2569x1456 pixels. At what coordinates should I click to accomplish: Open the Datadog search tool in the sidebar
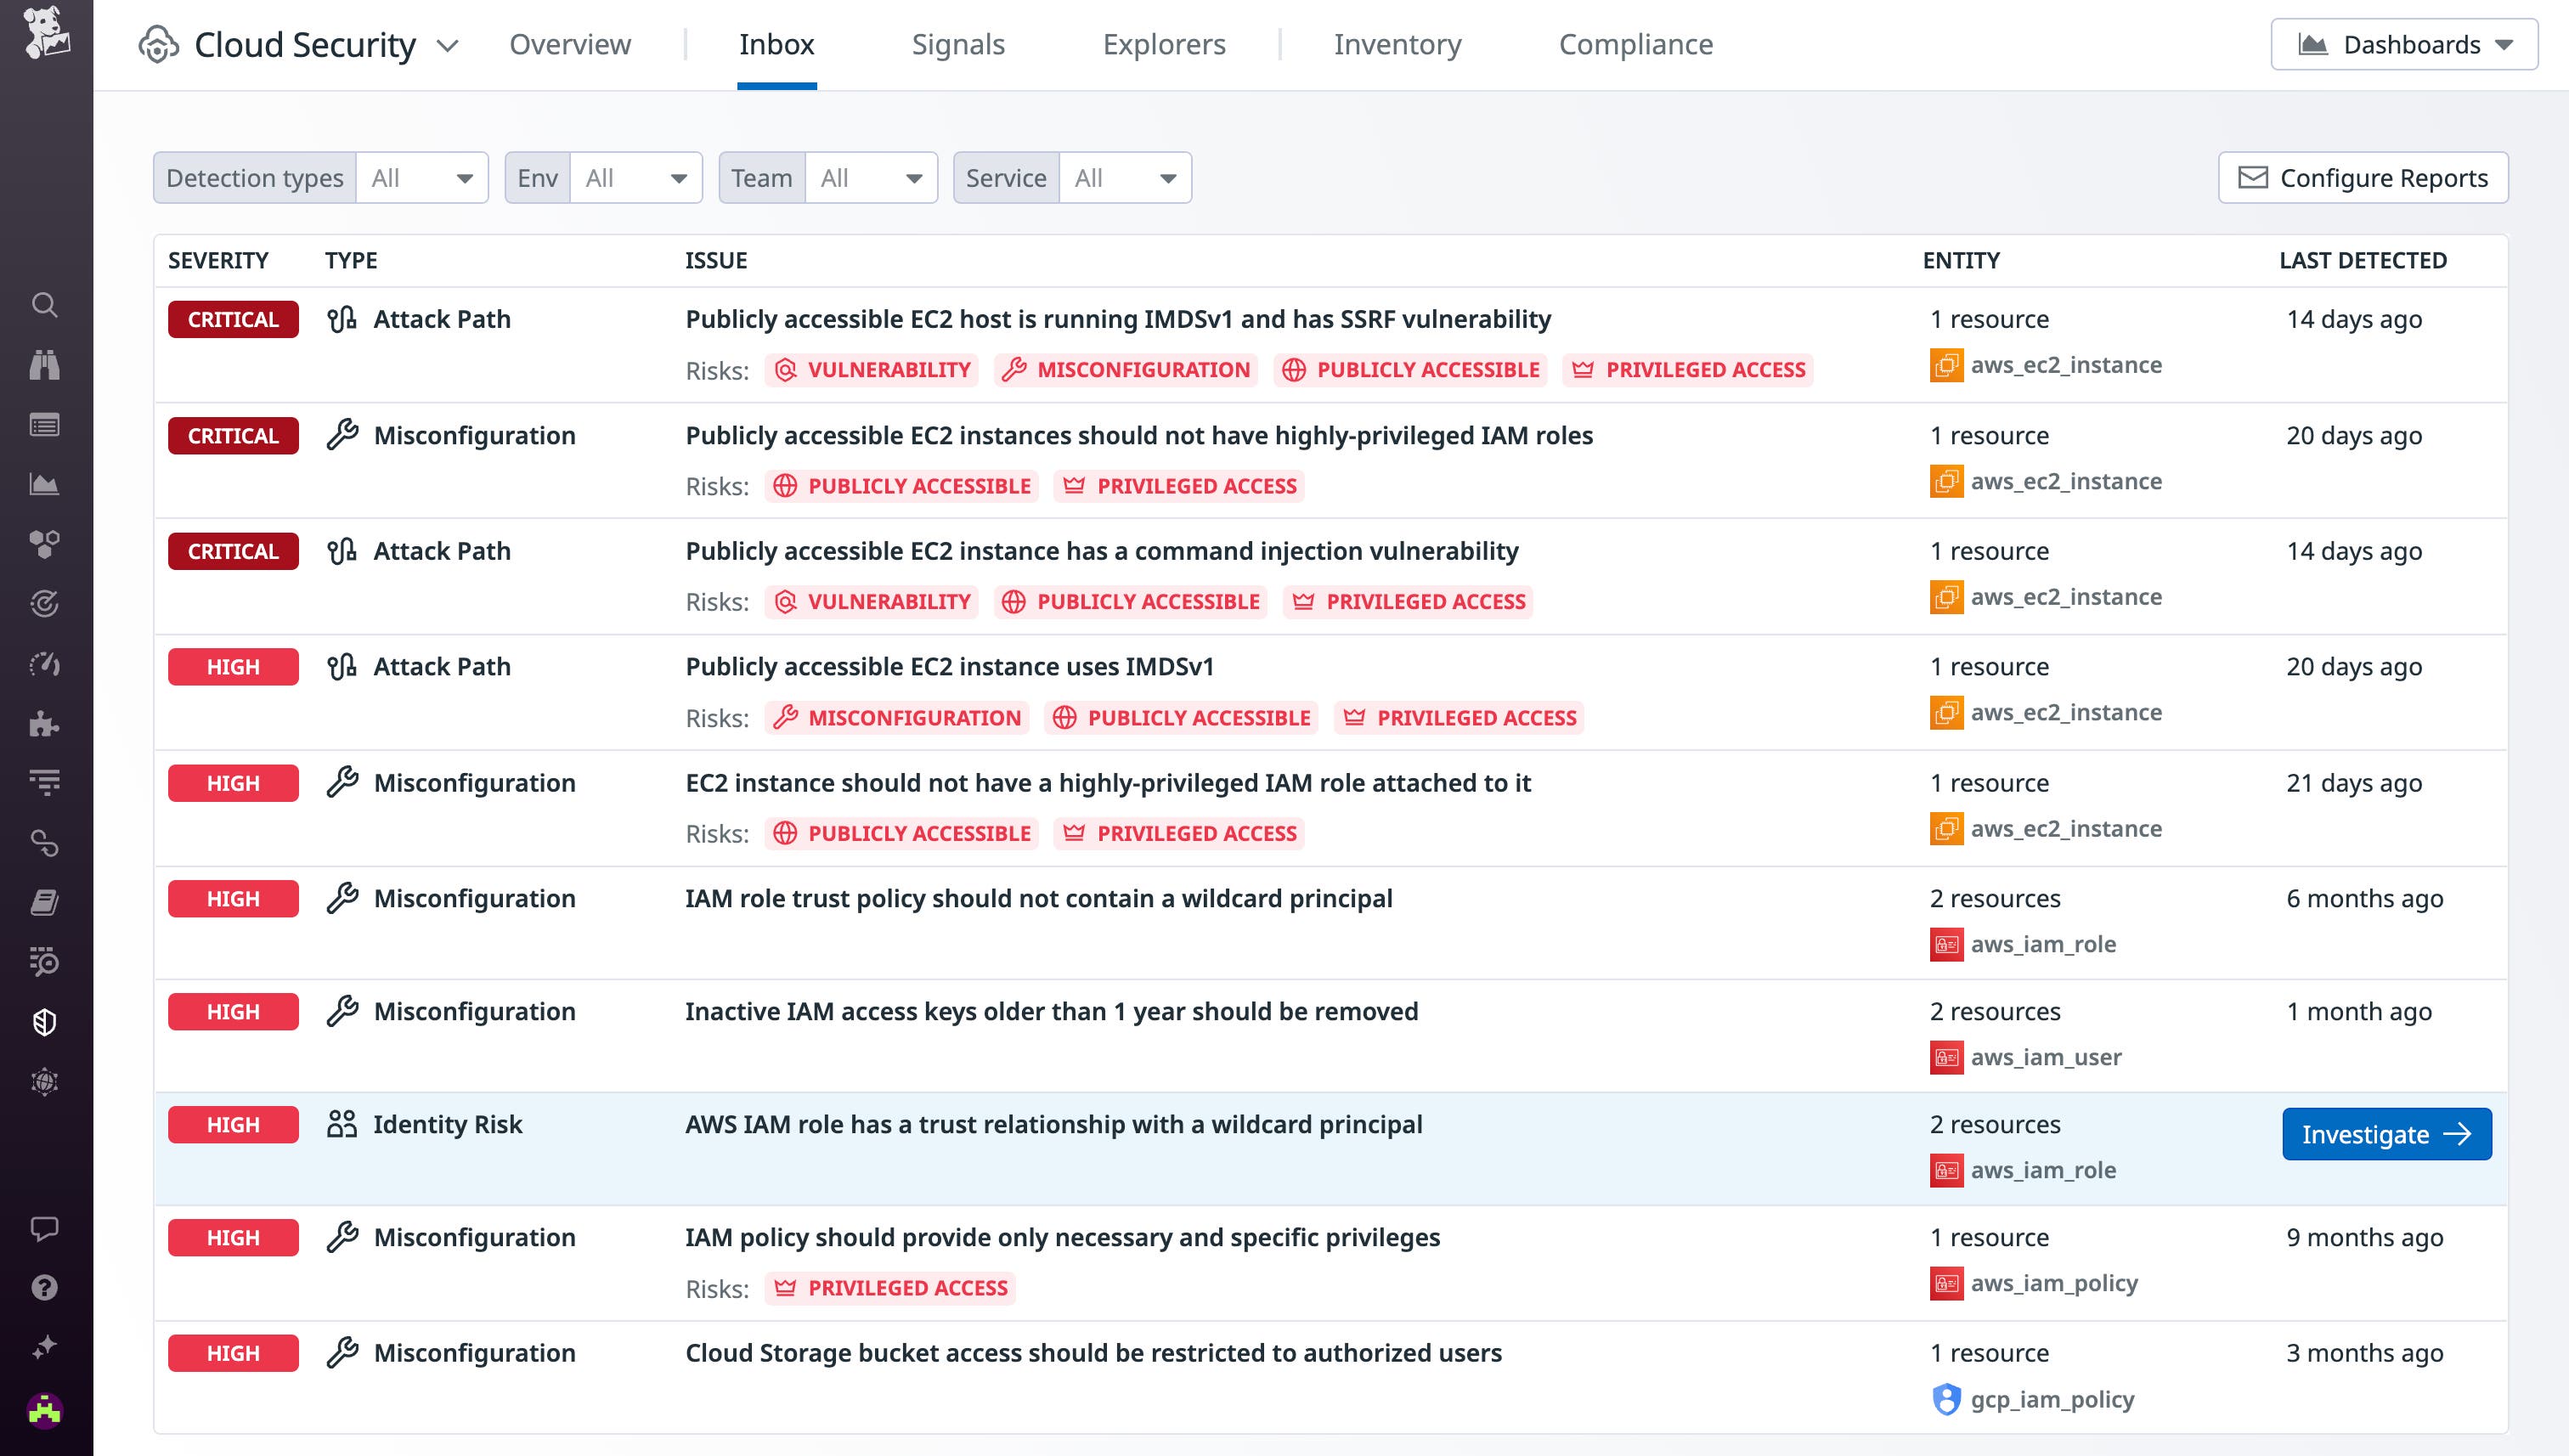[46, 305]
